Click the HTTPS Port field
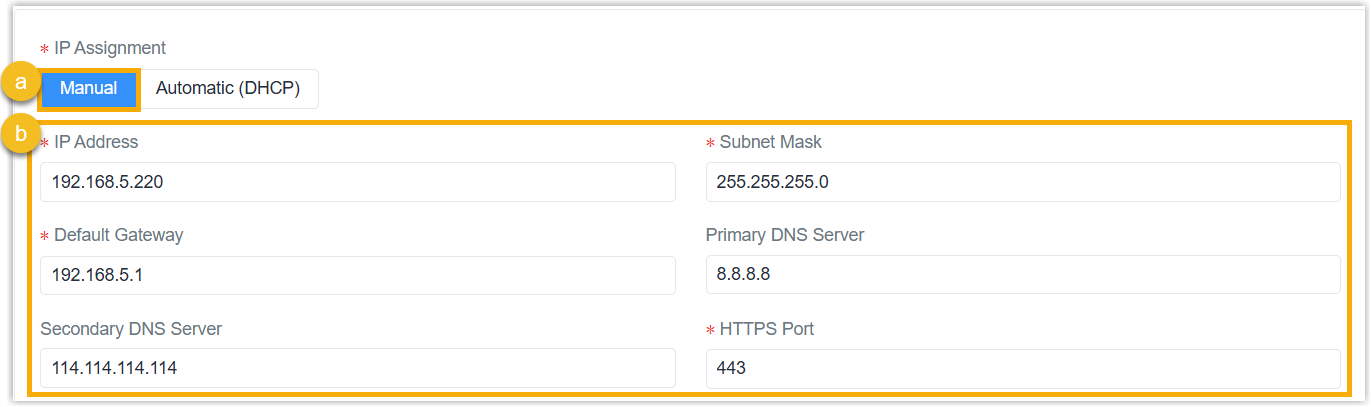This screenshot has height=407, width=1371. [1023, 368]
